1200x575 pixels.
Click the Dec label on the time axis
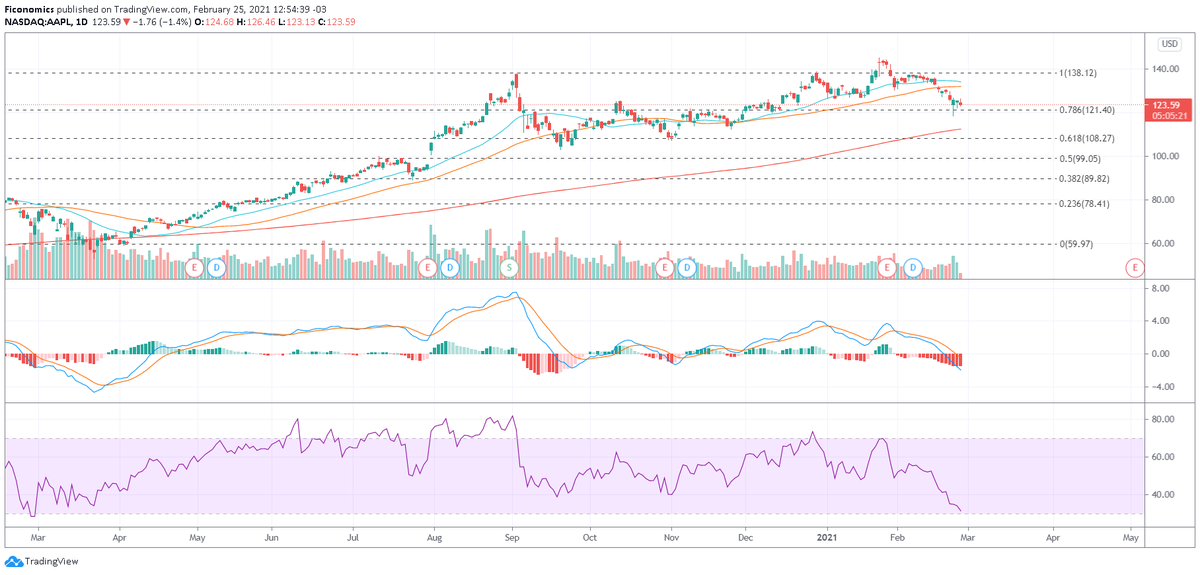[745, 537]
